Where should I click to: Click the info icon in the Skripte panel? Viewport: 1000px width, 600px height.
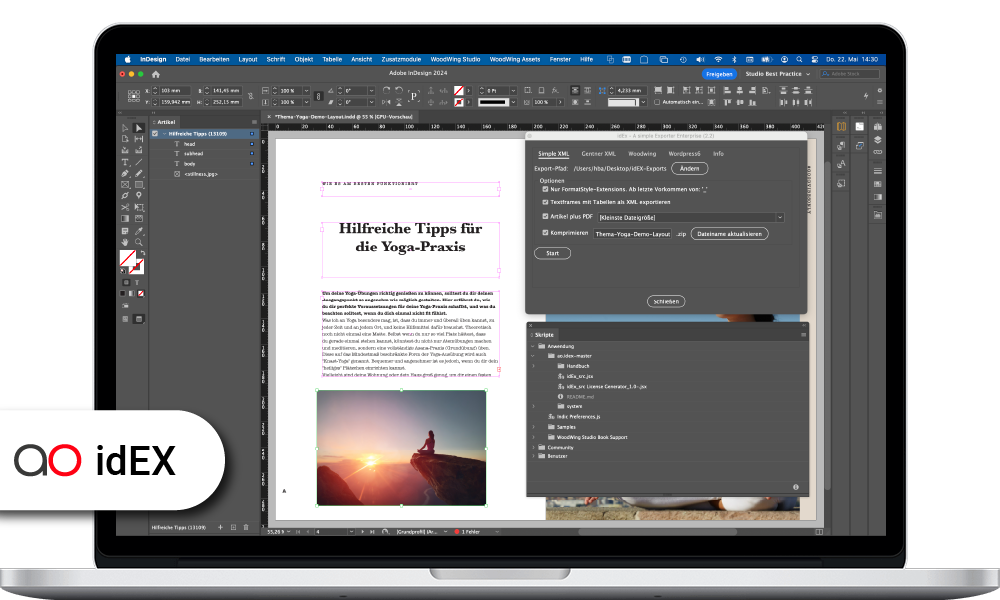(795, 487)
